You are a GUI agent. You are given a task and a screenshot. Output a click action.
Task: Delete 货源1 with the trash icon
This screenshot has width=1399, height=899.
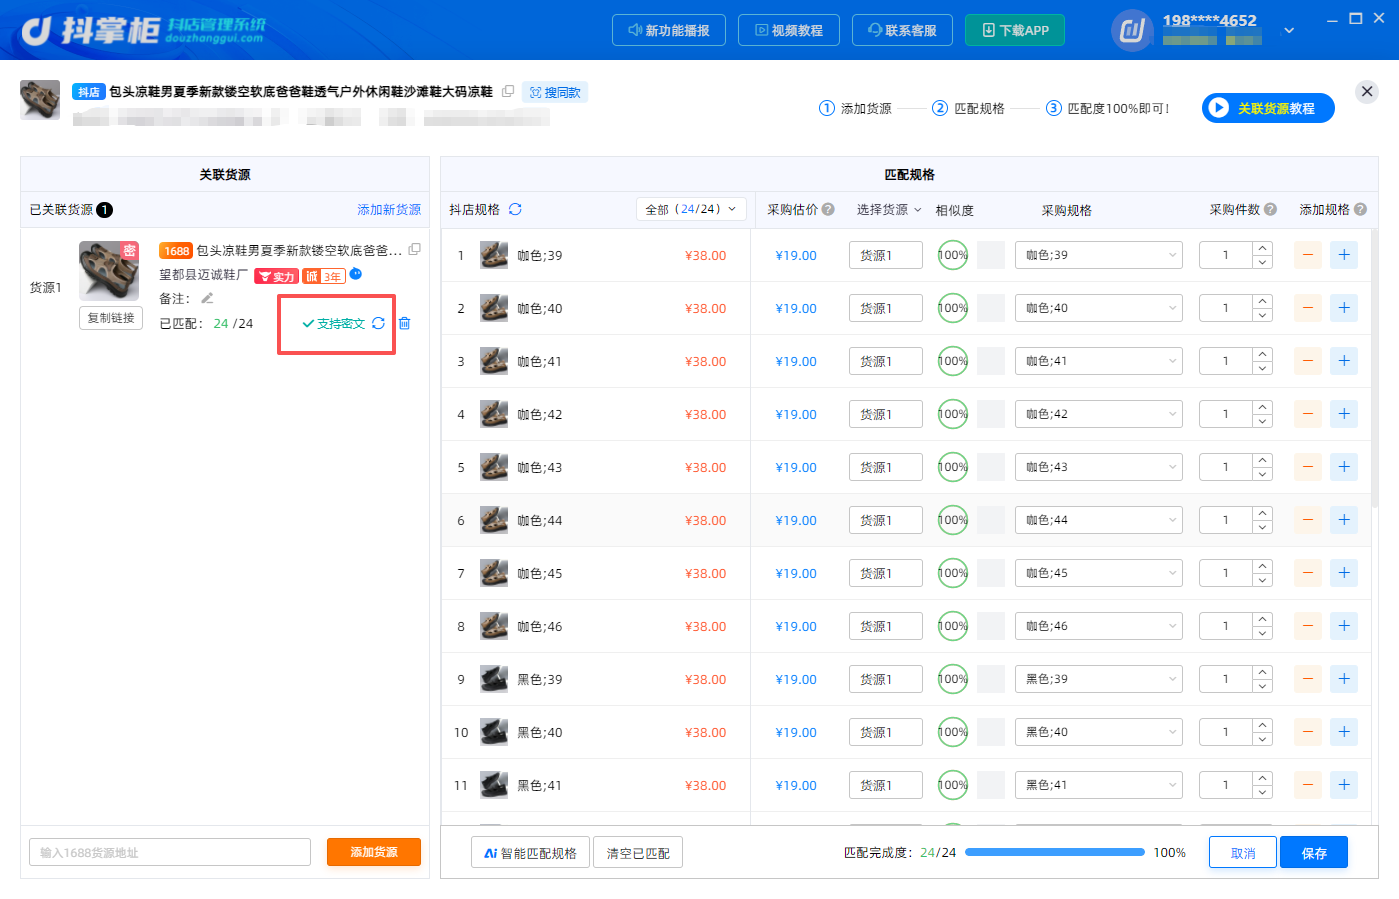(404, 323)
